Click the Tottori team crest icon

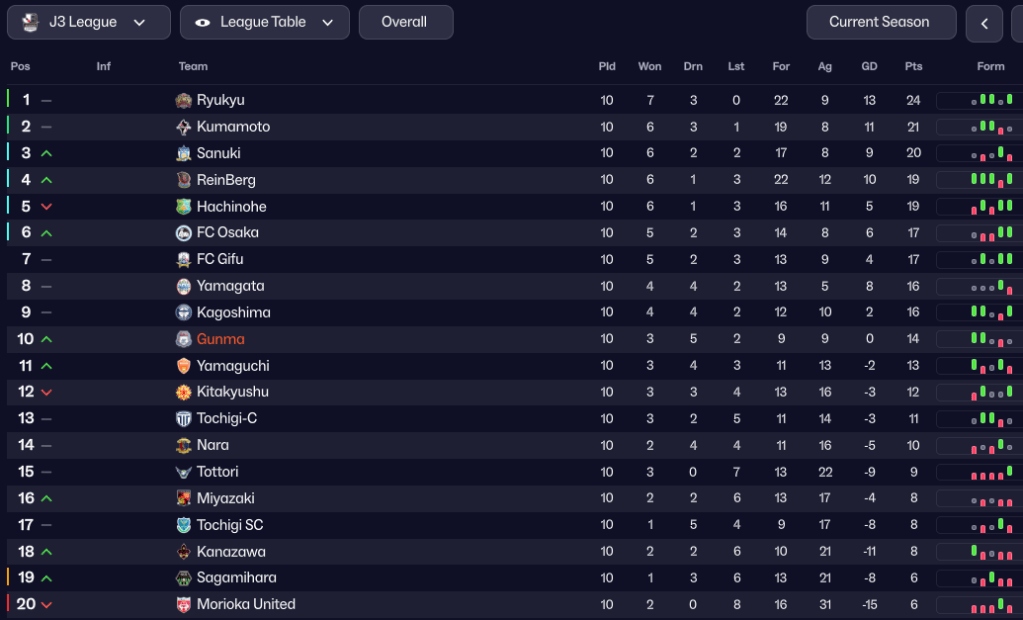coord(183,472)
